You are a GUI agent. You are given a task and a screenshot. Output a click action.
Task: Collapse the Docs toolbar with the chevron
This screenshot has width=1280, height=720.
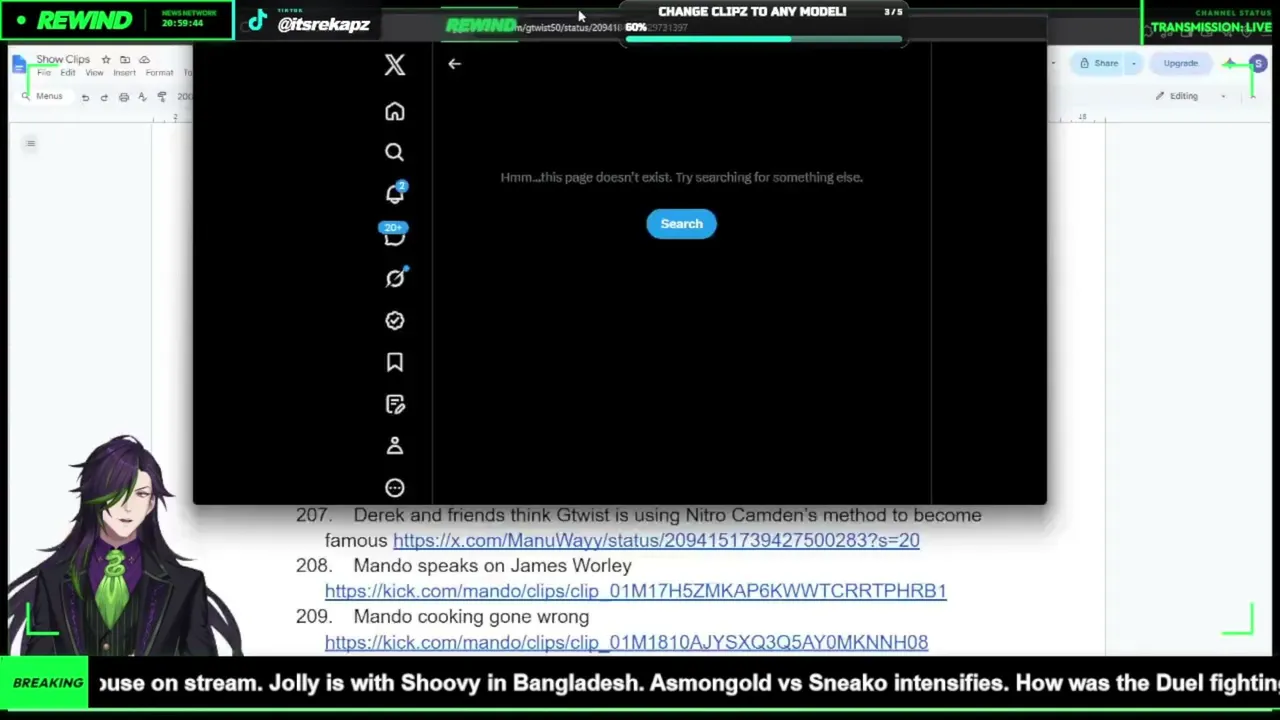point(1251,96)
